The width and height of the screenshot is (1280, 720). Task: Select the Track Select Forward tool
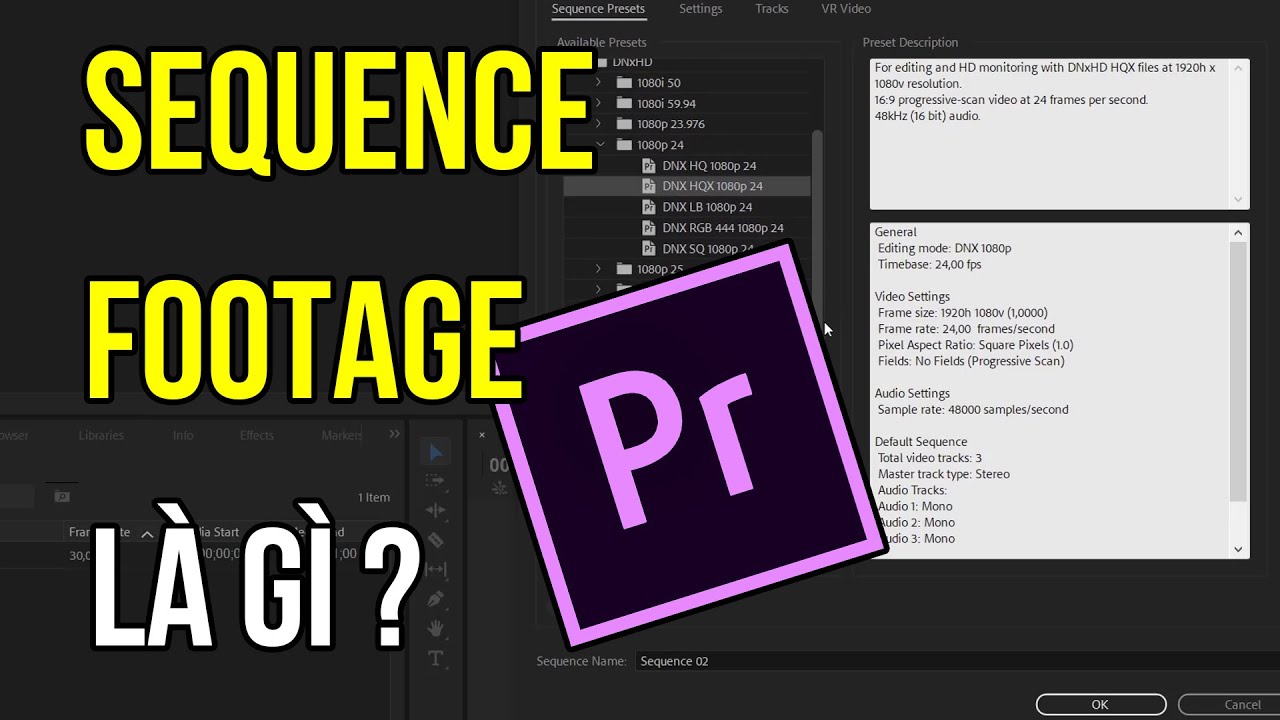pyautogui.click(x=435, y=481)
